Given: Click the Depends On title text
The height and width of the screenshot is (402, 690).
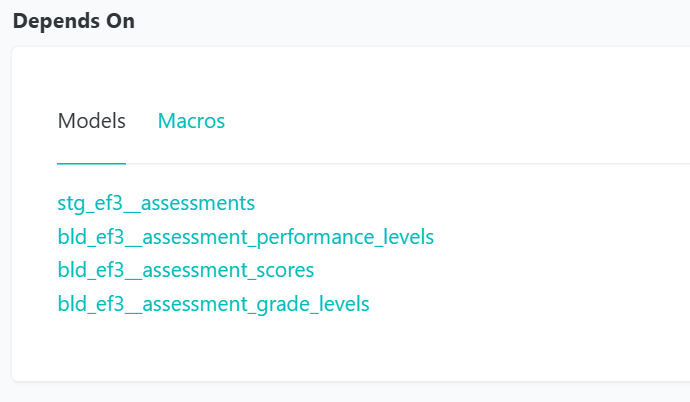Looking at the screenshot, I should tap(74, 21).
